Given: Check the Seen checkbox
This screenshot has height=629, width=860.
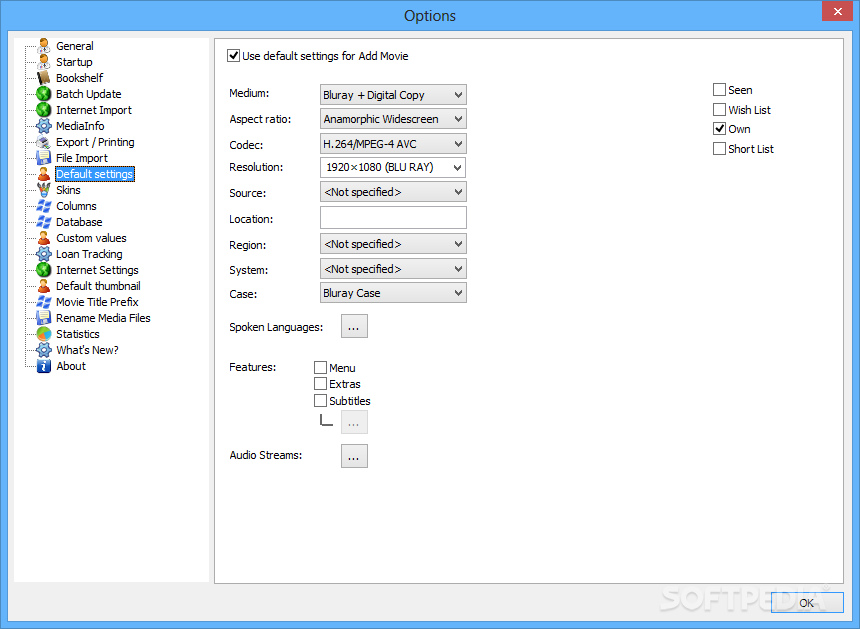Looking at the screenshot, I should (x=719, y=89).
